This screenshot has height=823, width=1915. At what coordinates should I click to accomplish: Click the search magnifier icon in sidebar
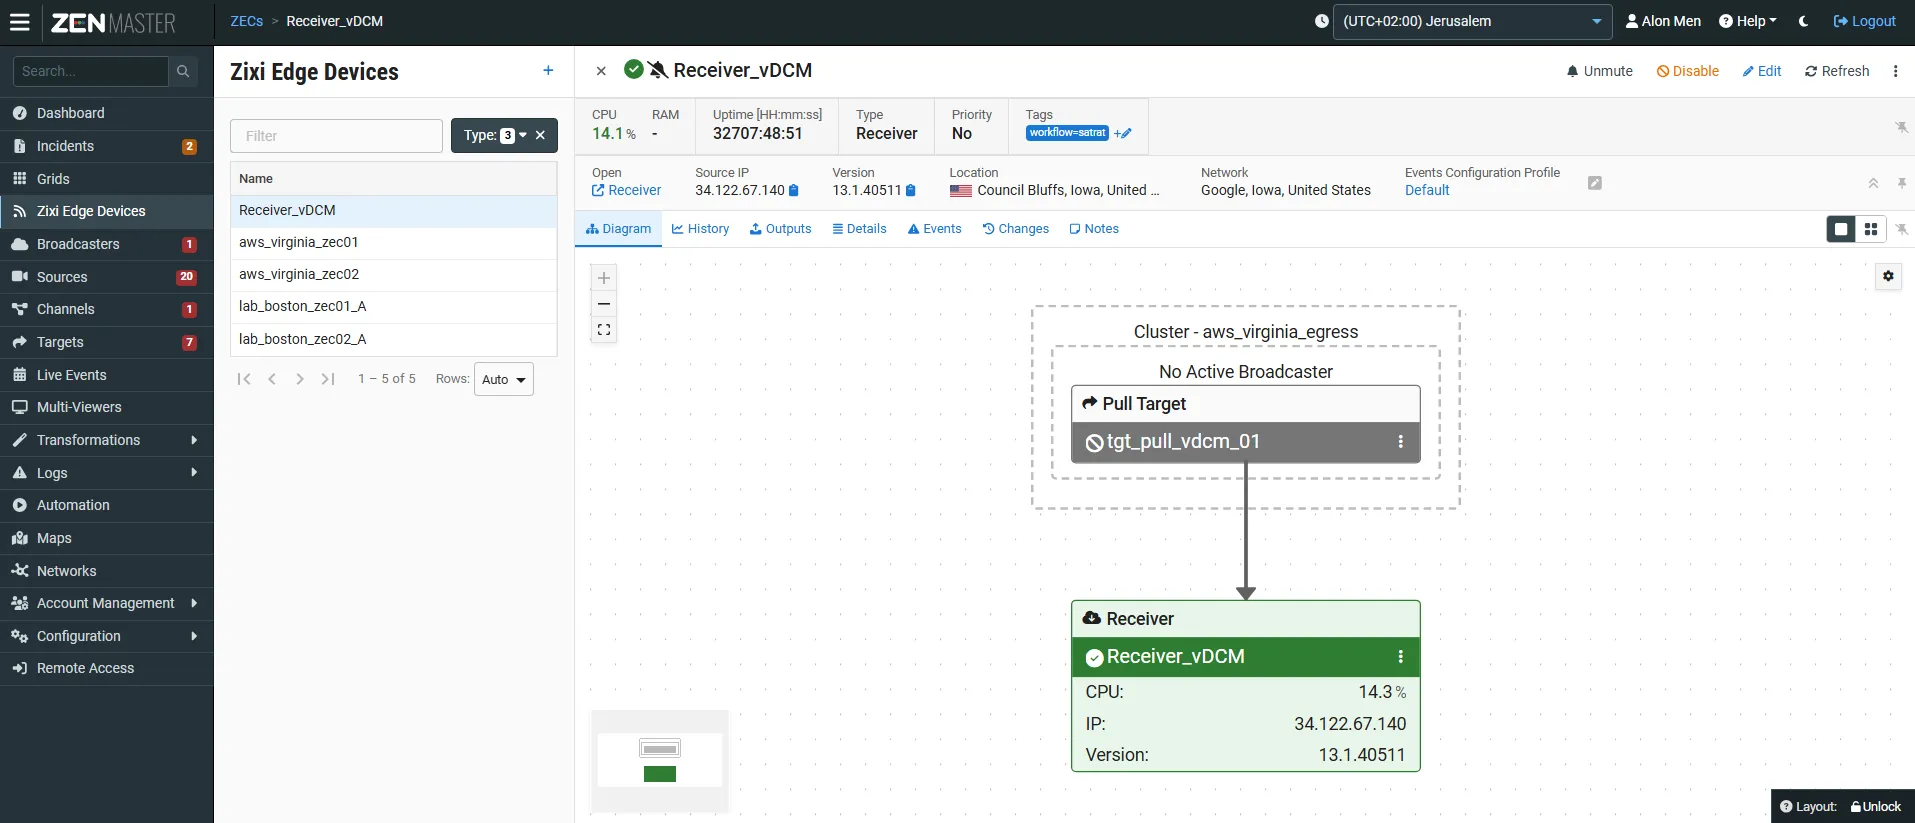point(183,71)
